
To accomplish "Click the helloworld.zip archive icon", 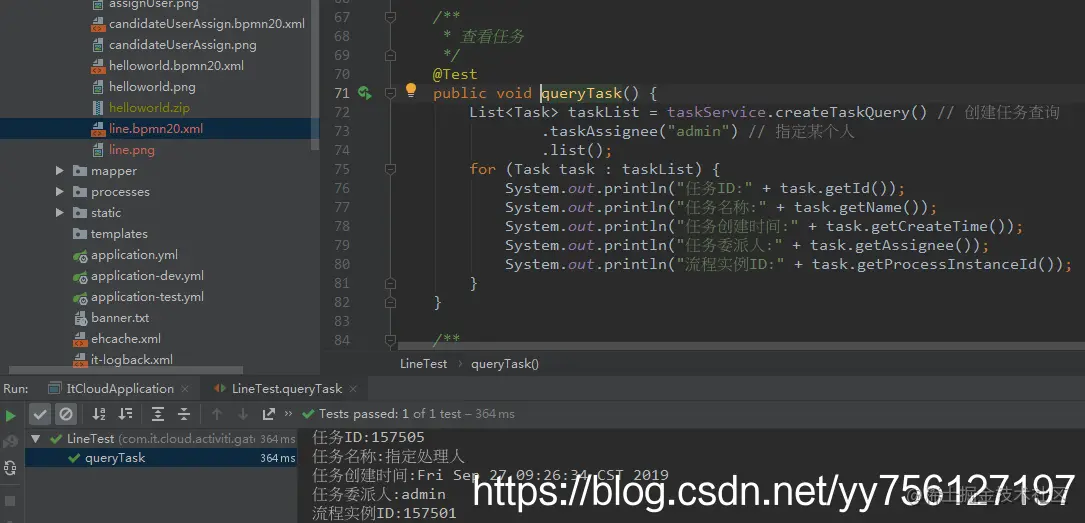I will [x=98, y=108].
